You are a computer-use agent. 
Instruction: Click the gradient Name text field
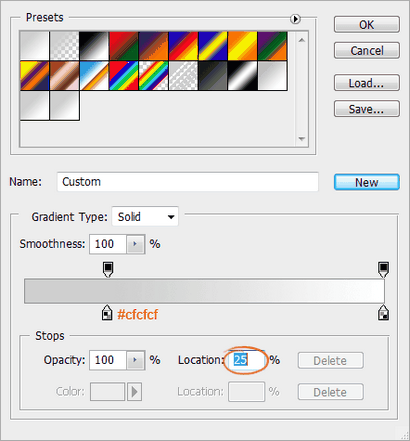[188, 182]
